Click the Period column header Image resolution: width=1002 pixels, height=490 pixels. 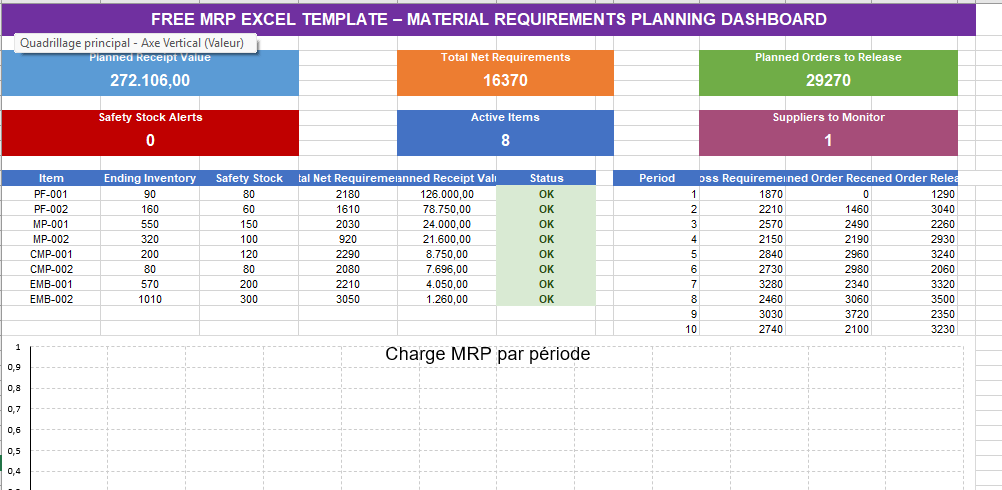[x=657, y=178]
